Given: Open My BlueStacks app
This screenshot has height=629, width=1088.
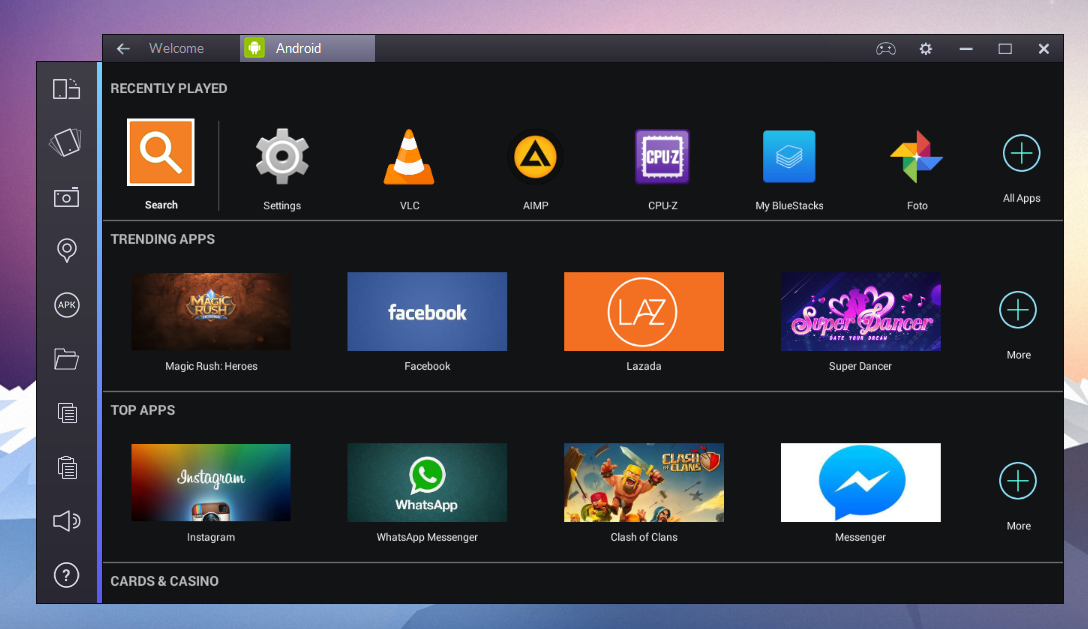Looking at the screenshot, I should click(789, 156).
